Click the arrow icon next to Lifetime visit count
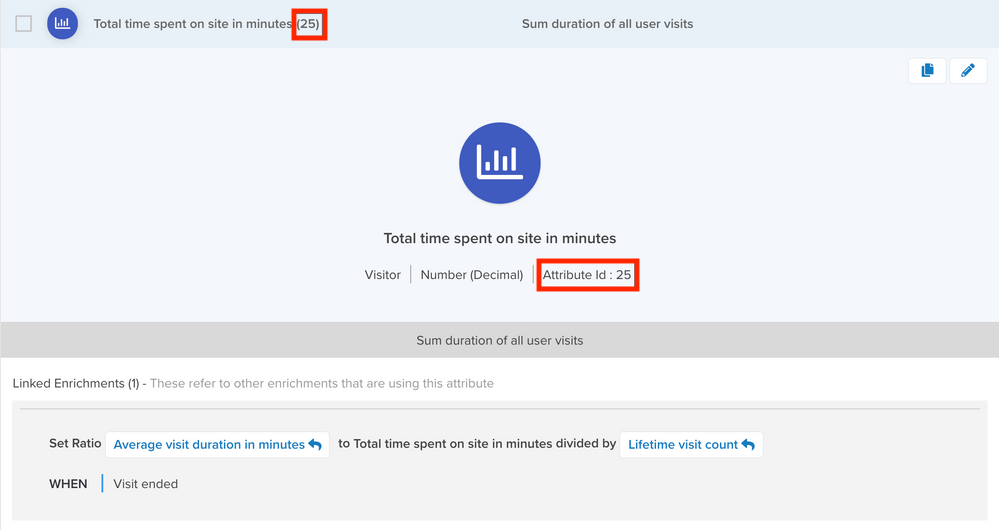 coord(748,445)
